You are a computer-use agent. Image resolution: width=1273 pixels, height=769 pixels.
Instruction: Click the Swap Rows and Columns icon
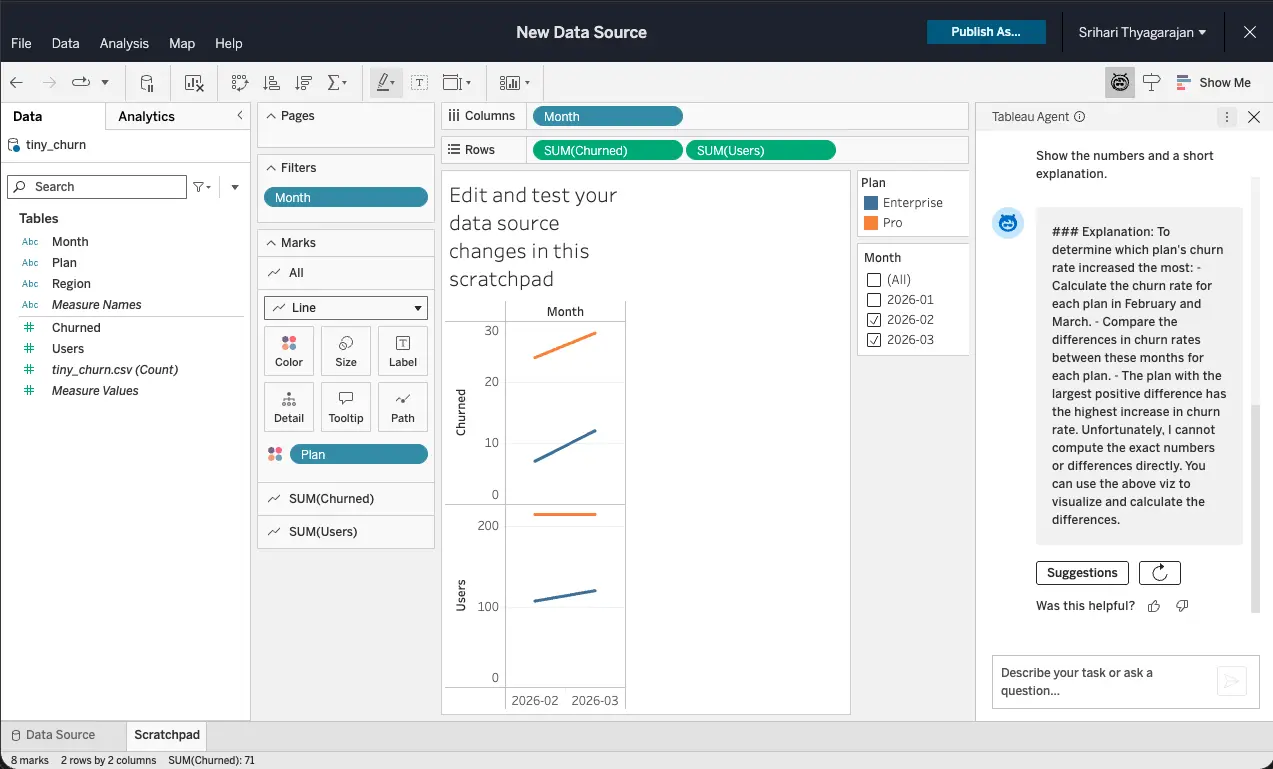coord(240,83)
